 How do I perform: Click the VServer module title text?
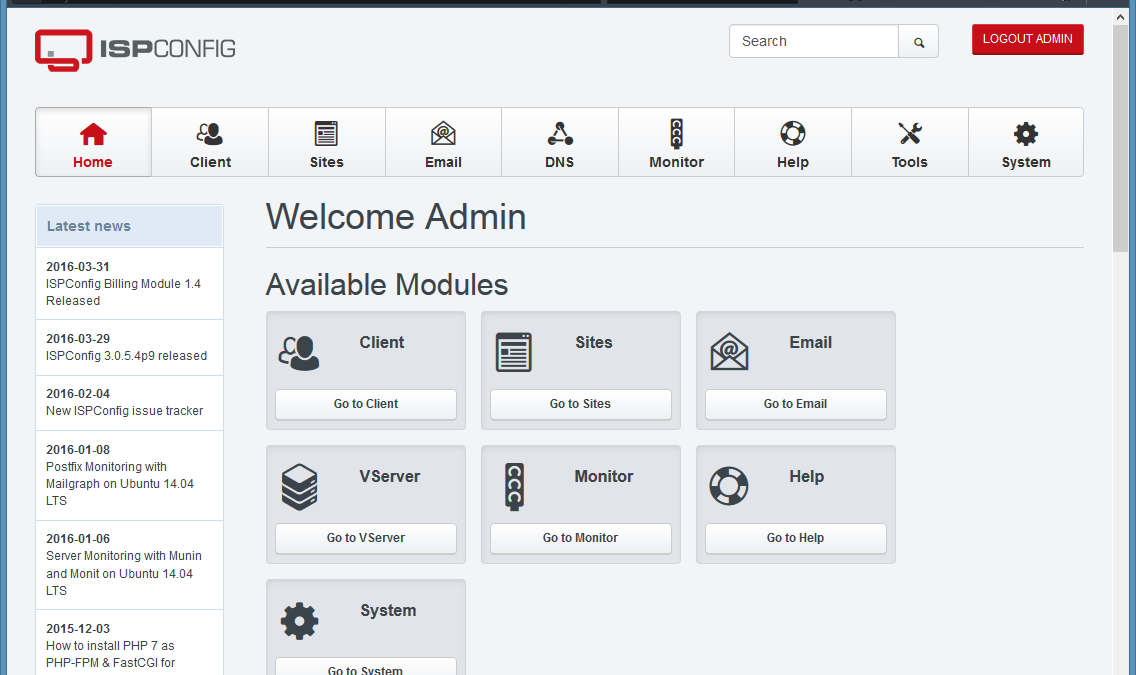[x=390, y=477]
